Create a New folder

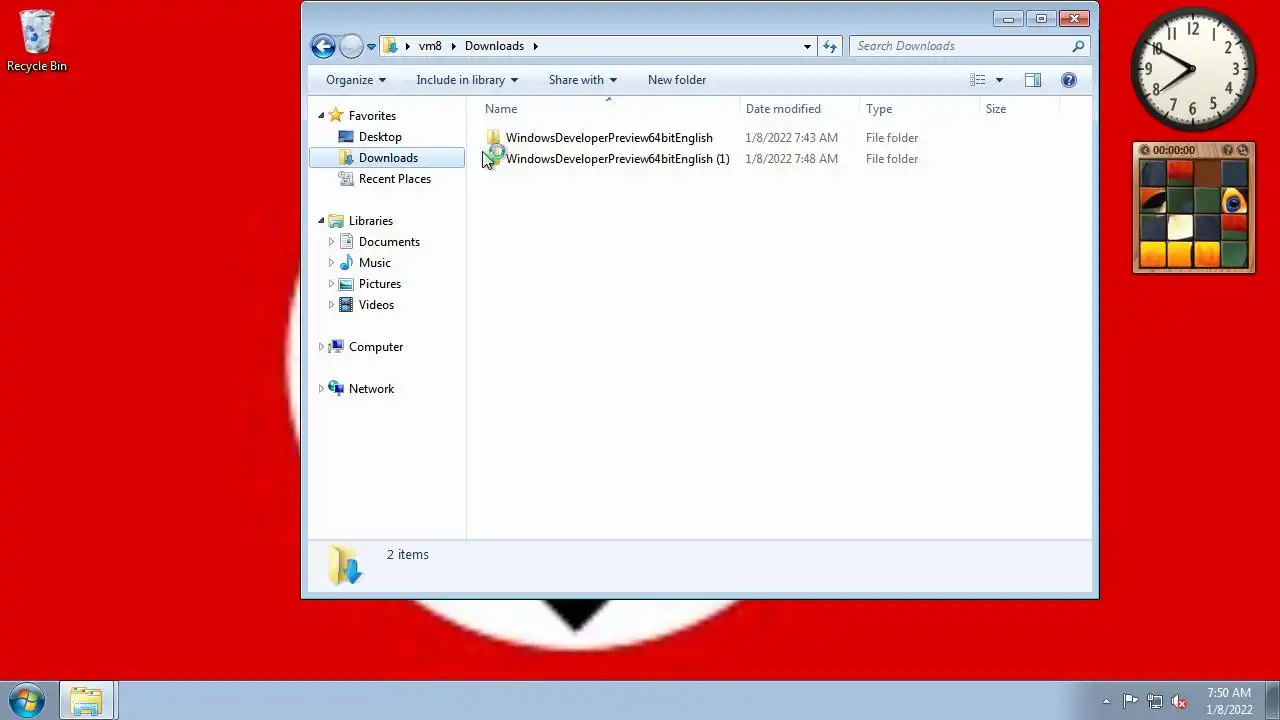coord(677,80)
